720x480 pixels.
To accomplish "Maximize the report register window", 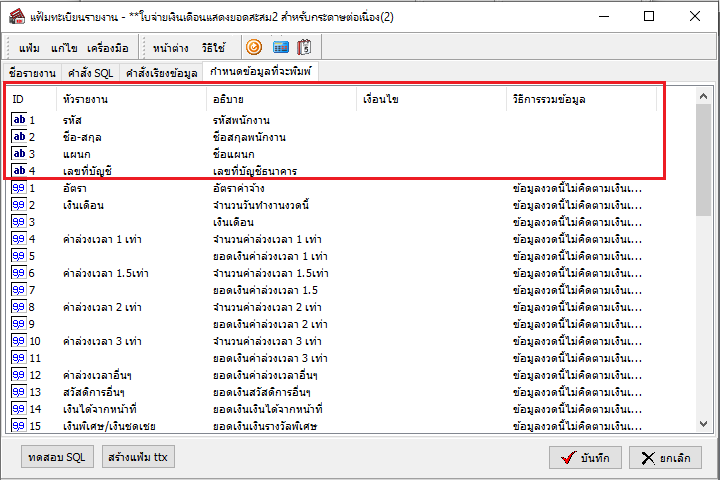I will [x=649, y=16].
